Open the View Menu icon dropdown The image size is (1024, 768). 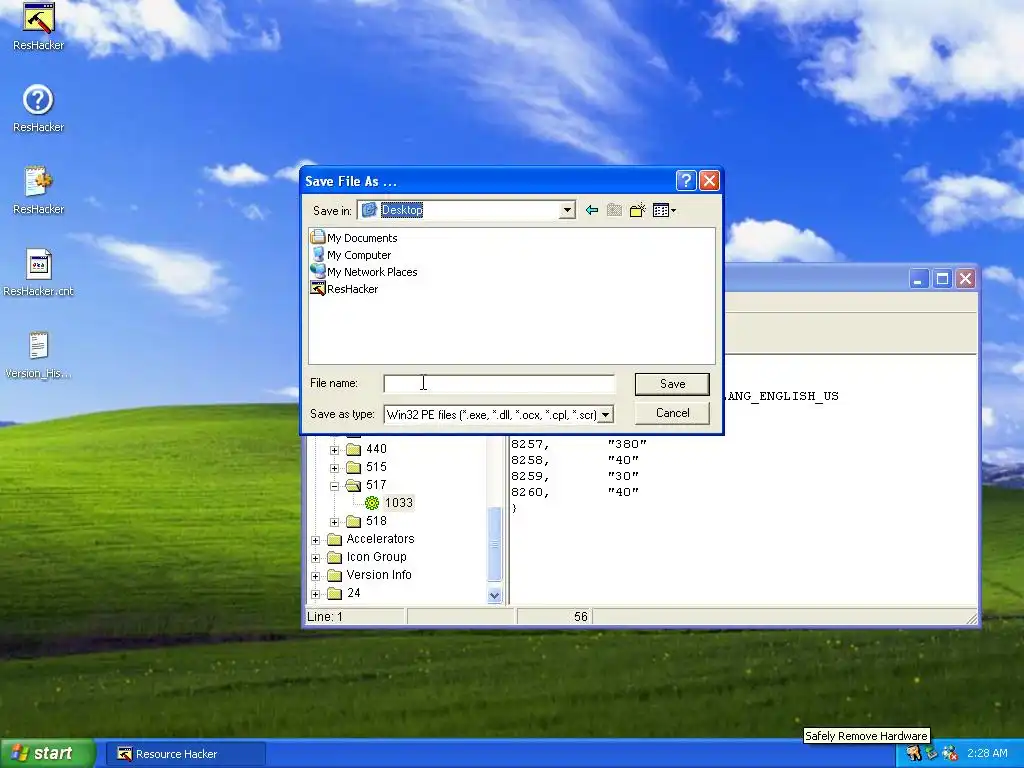point(664,210)
